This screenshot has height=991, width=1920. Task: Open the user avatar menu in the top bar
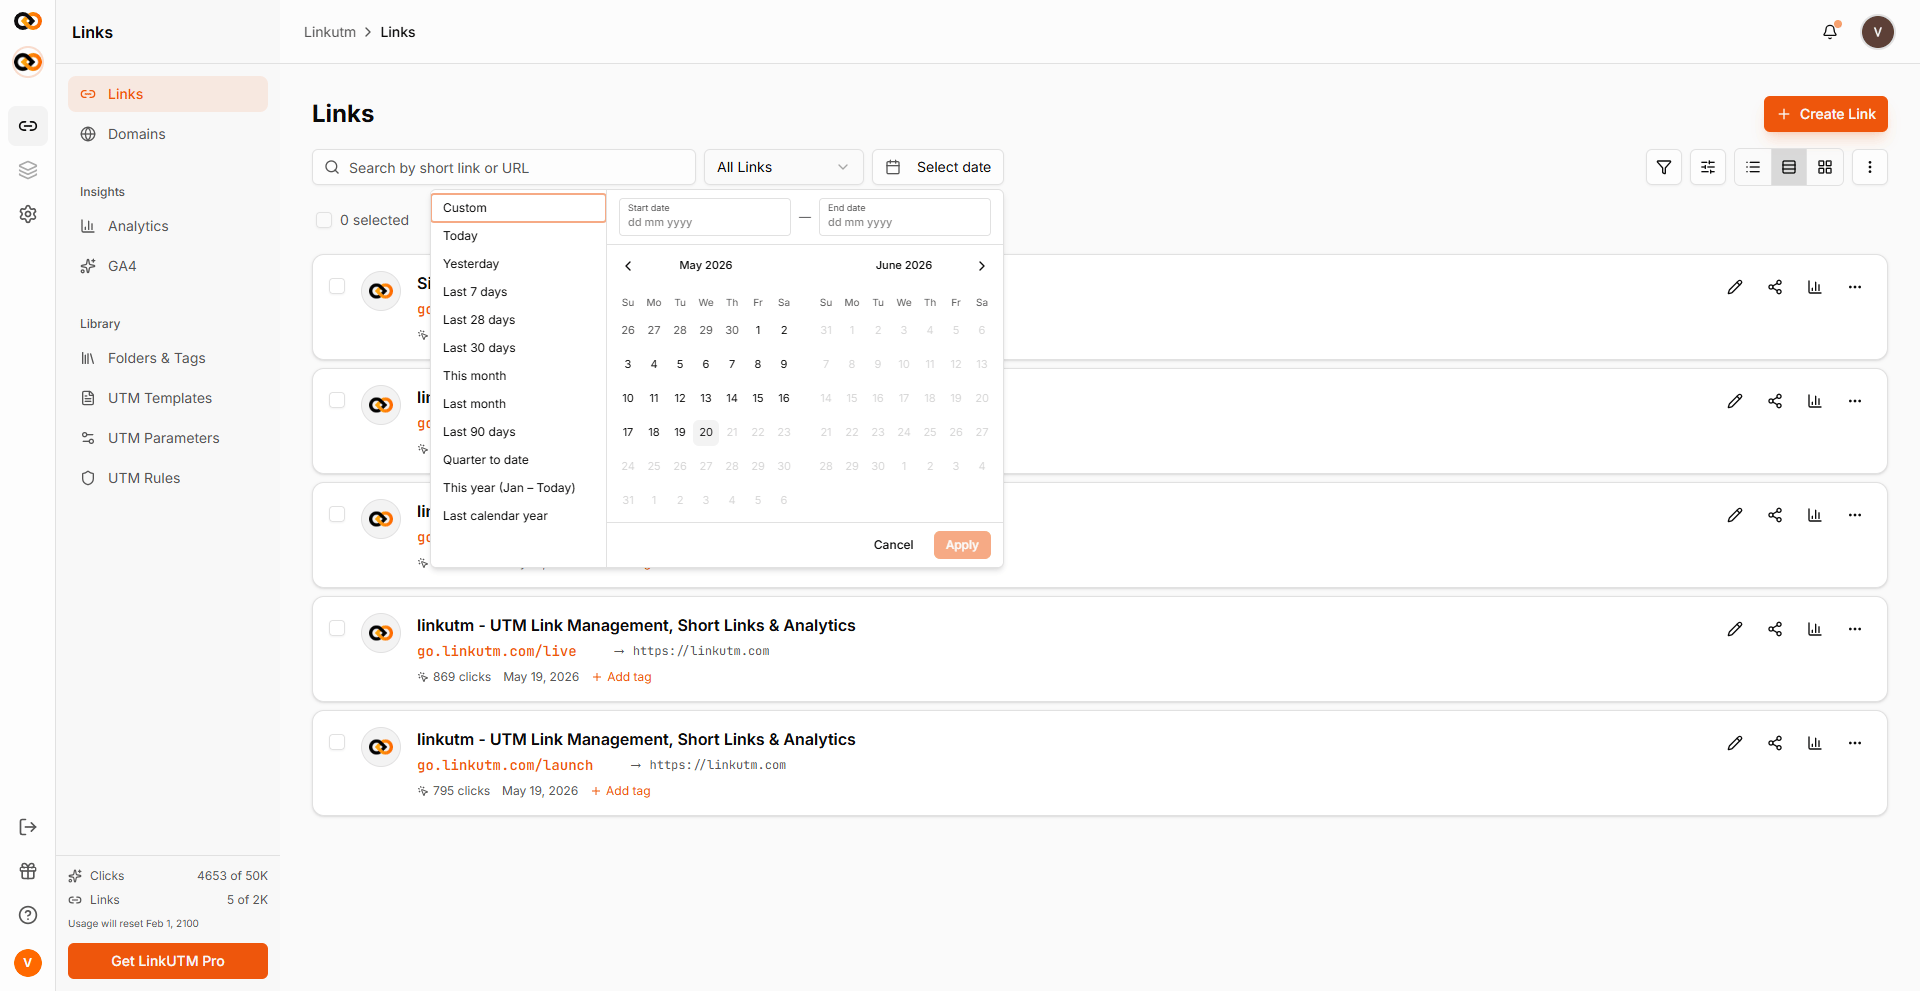[x=1877, y=32]
